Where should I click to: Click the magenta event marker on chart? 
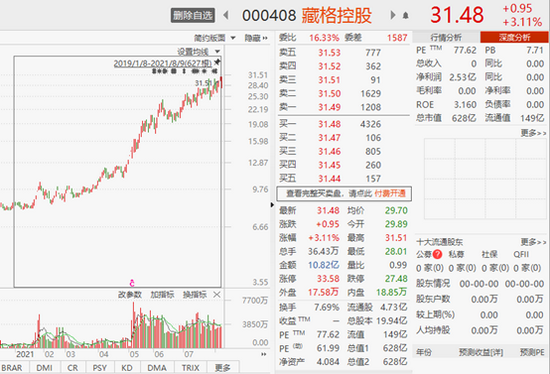(132, 283)
